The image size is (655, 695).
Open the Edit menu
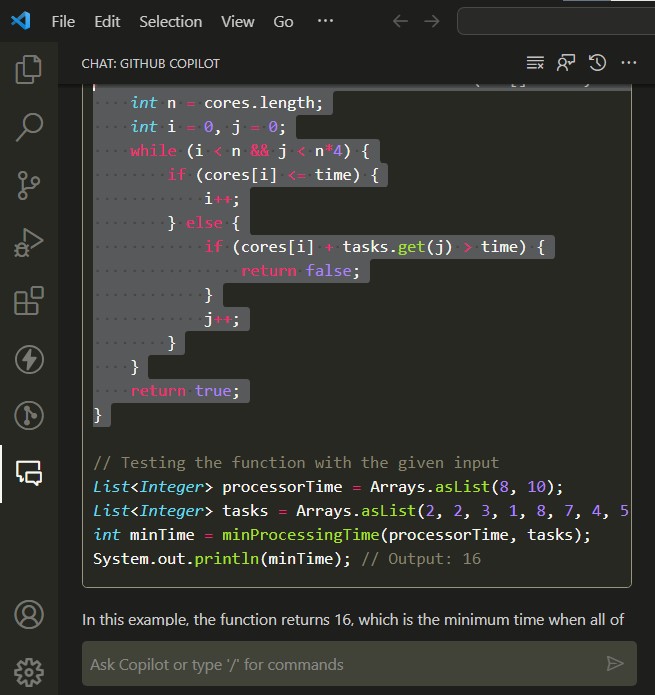coord(107,21)
